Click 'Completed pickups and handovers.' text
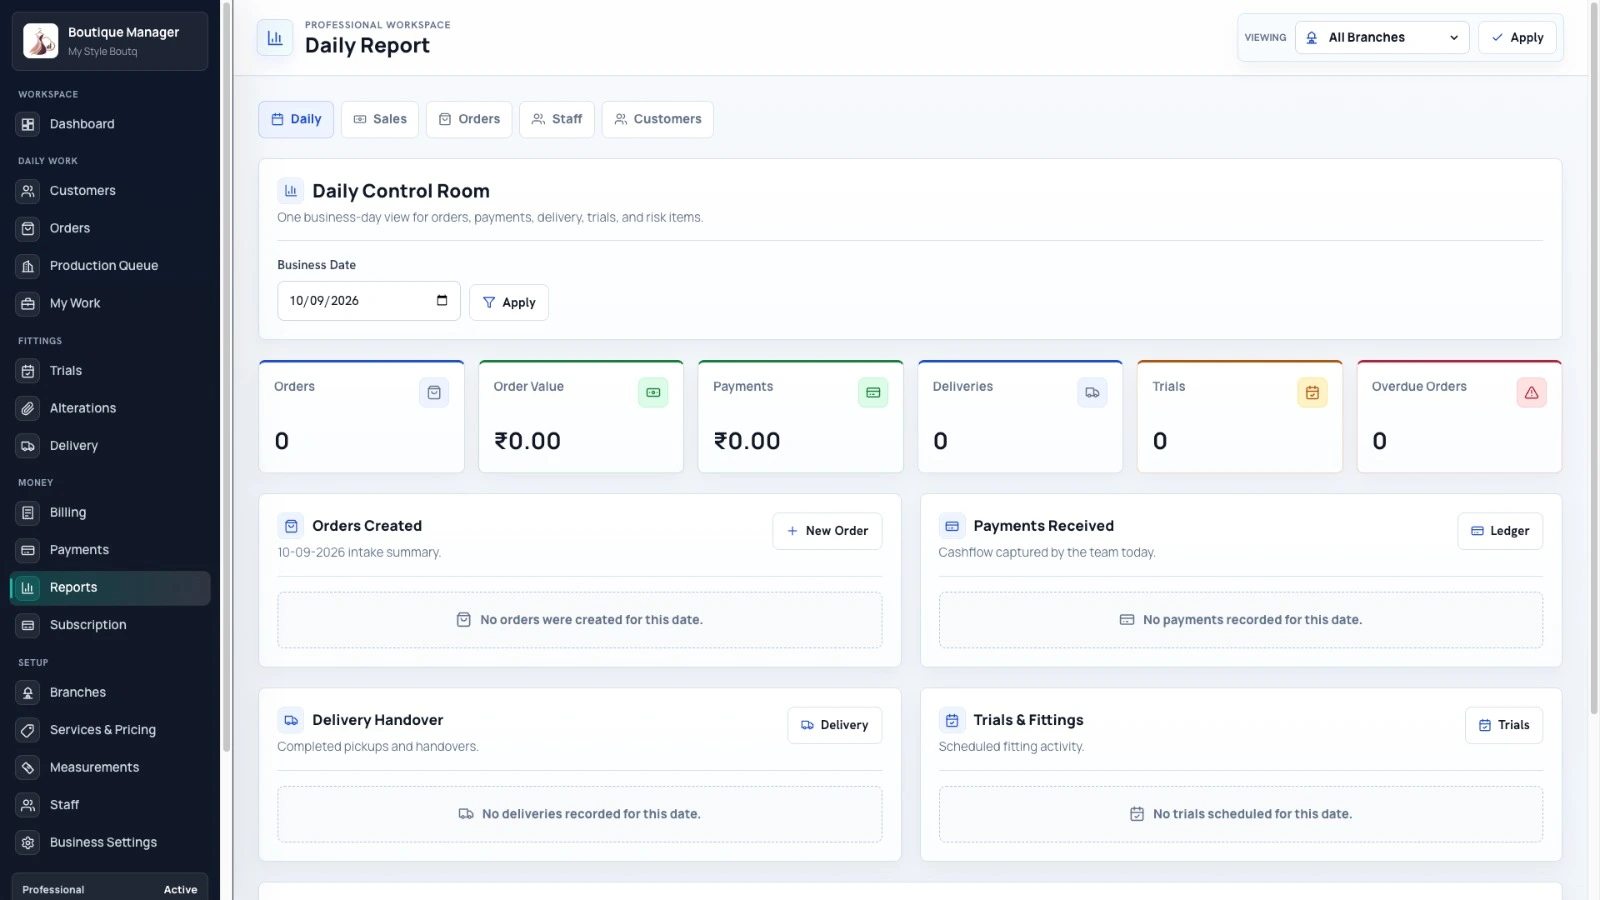Screen dimensions: 1600x900 (378, 746)
